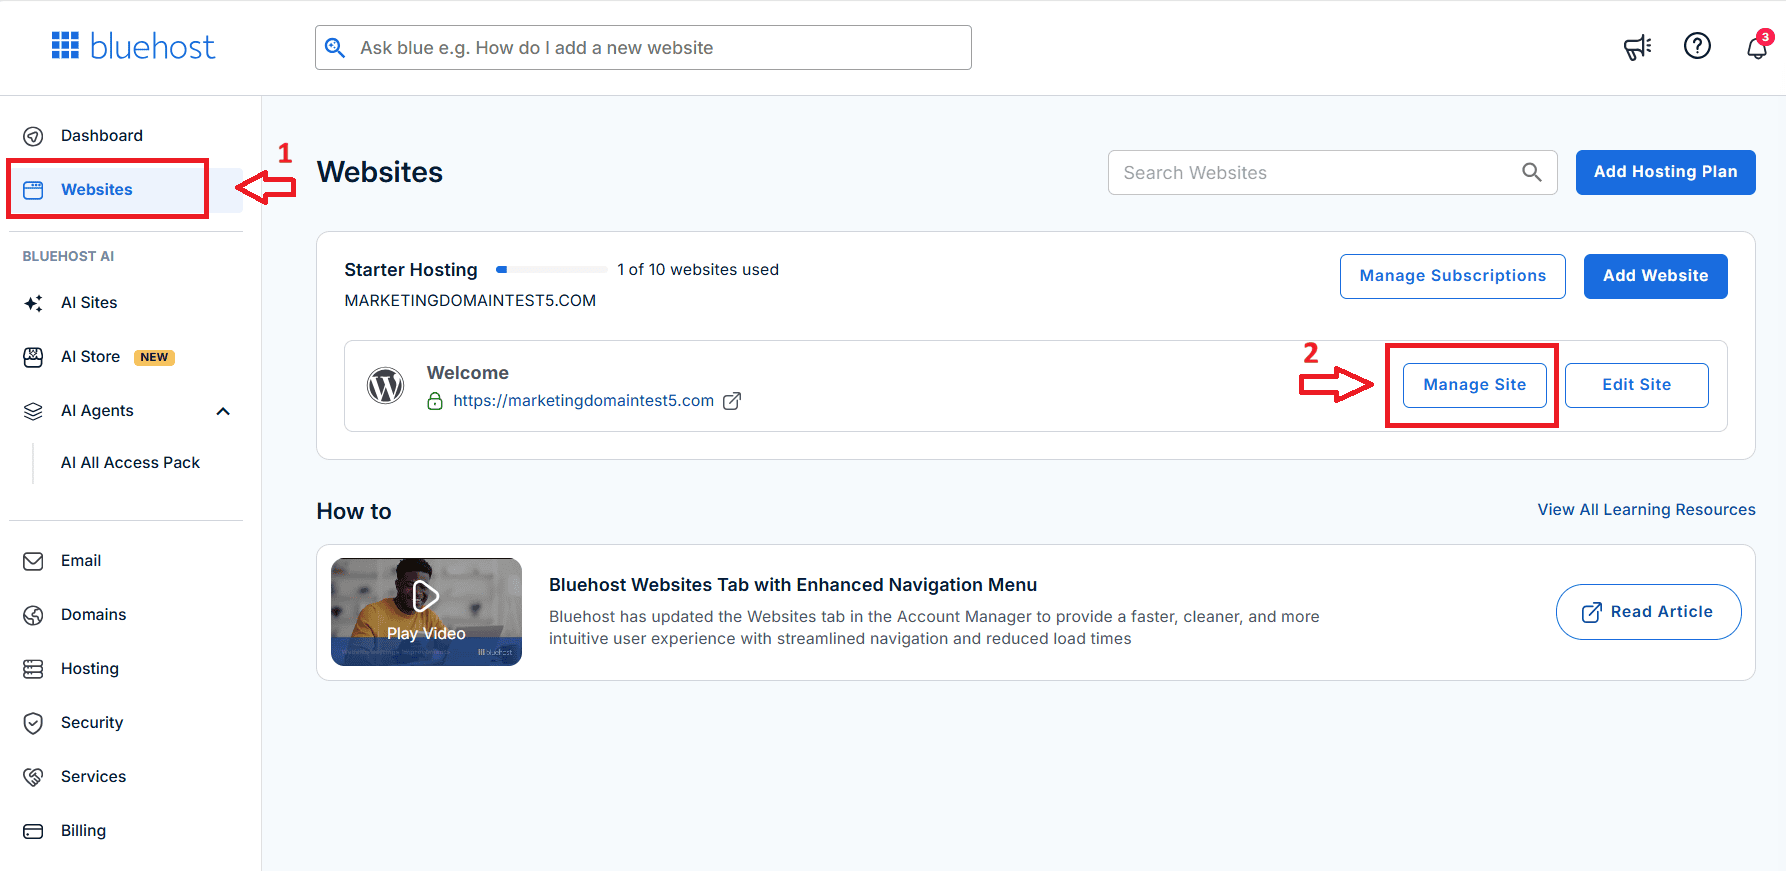This screenshot has width=1786, height=871.
Task: Focus the Search Websites input field
Action: 1332,172
